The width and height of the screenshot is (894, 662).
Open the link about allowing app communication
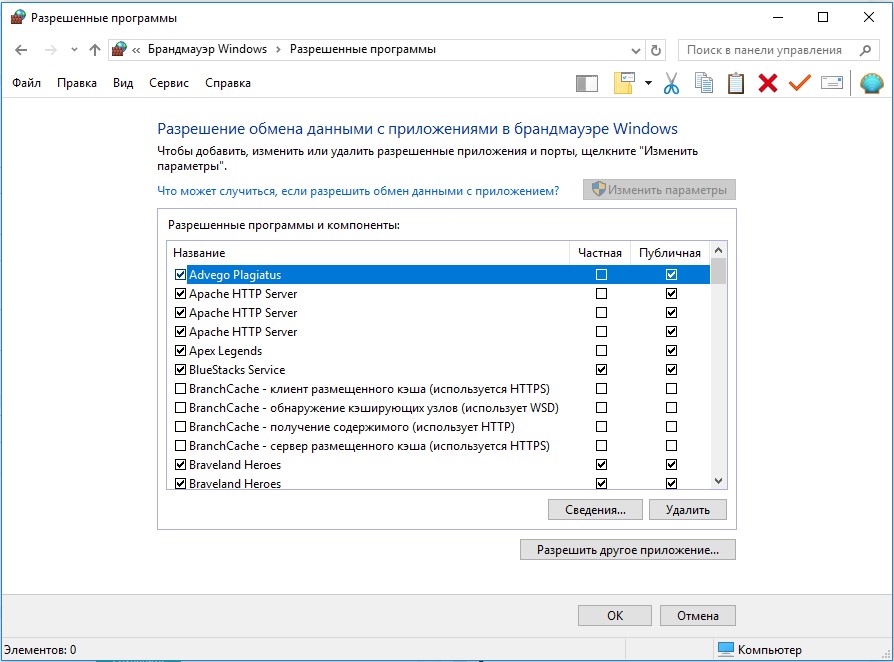pyautogui.click(x=358, y=191)
